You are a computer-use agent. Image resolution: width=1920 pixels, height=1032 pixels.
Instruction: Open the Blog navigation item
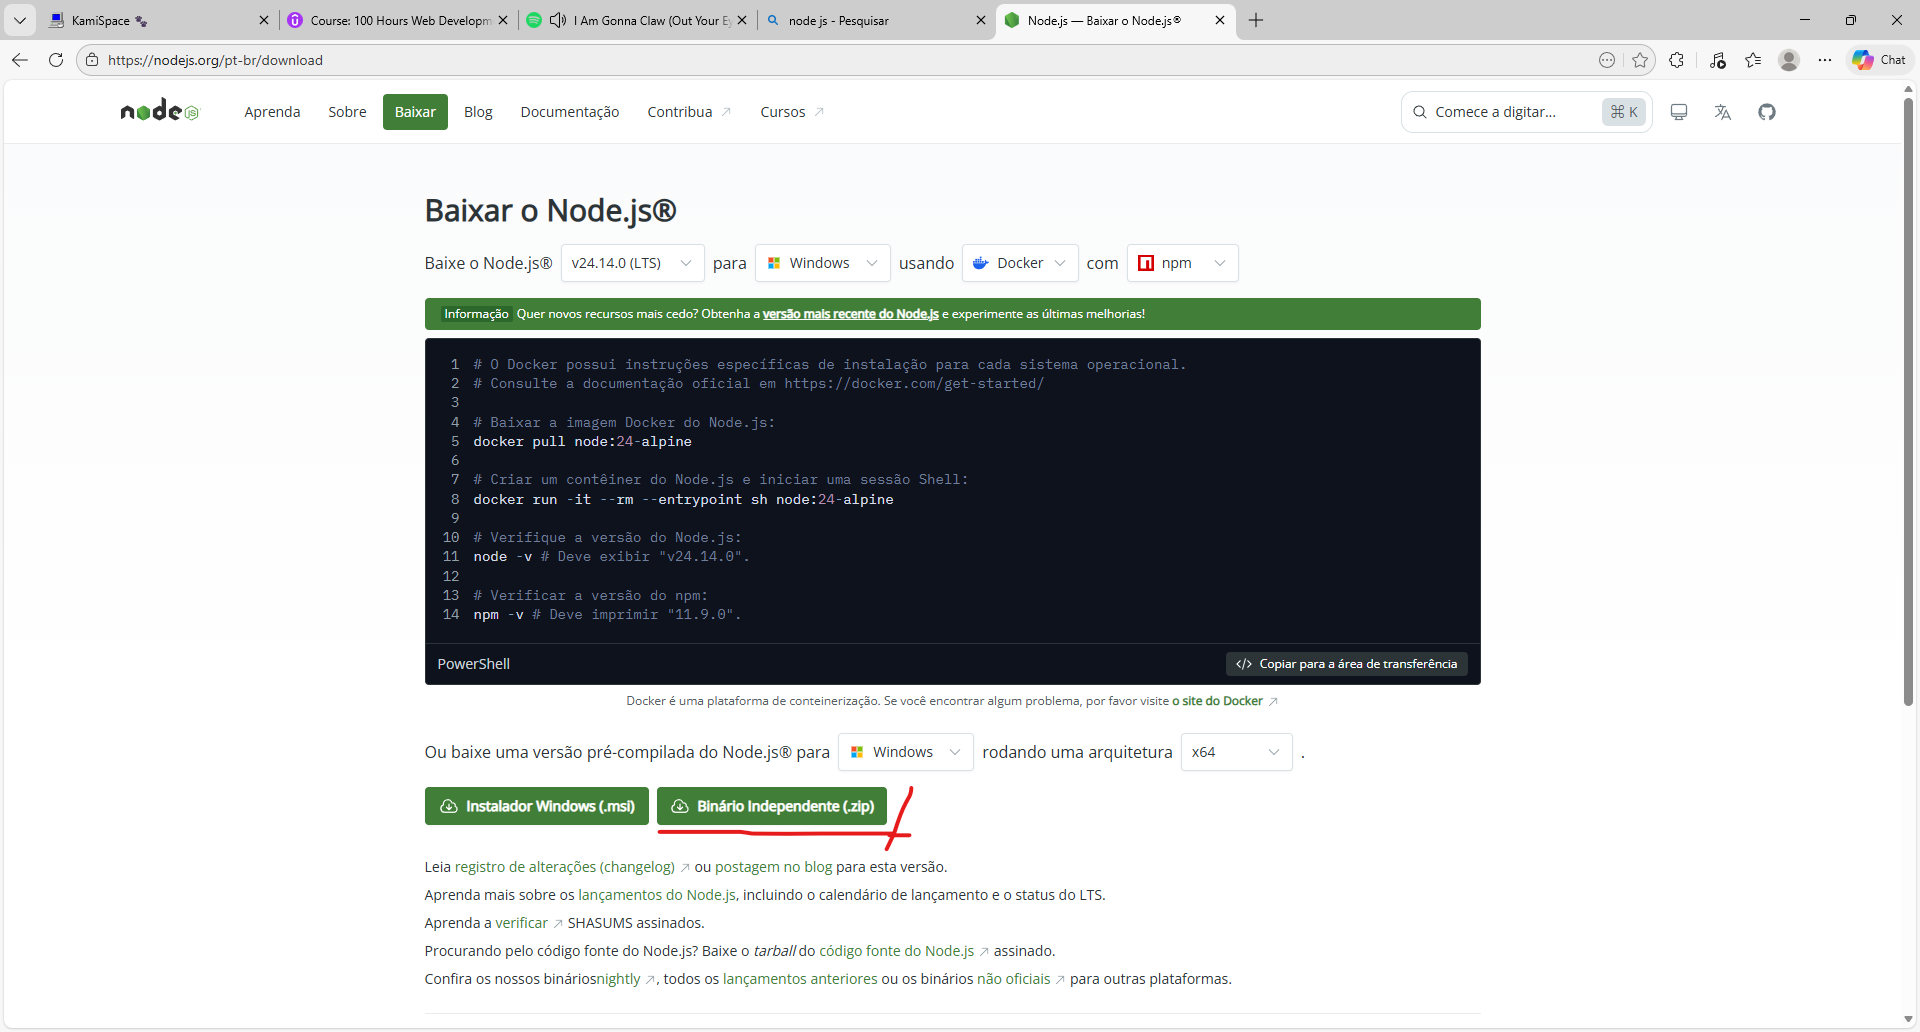[x=478, y=112]
